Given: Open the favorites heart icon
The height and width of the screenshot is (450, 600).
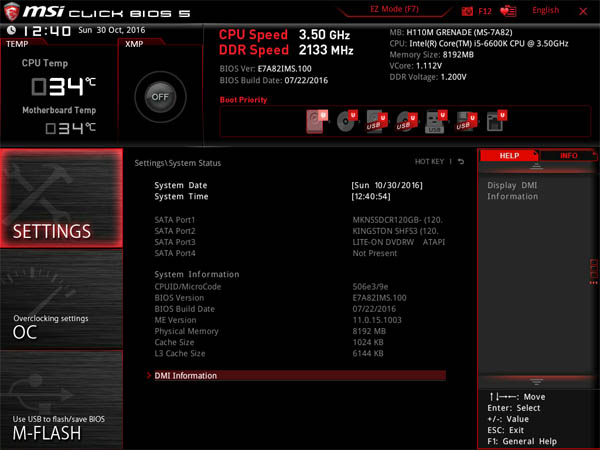Looking at the screenshot, I should click(x=508, y=11).
